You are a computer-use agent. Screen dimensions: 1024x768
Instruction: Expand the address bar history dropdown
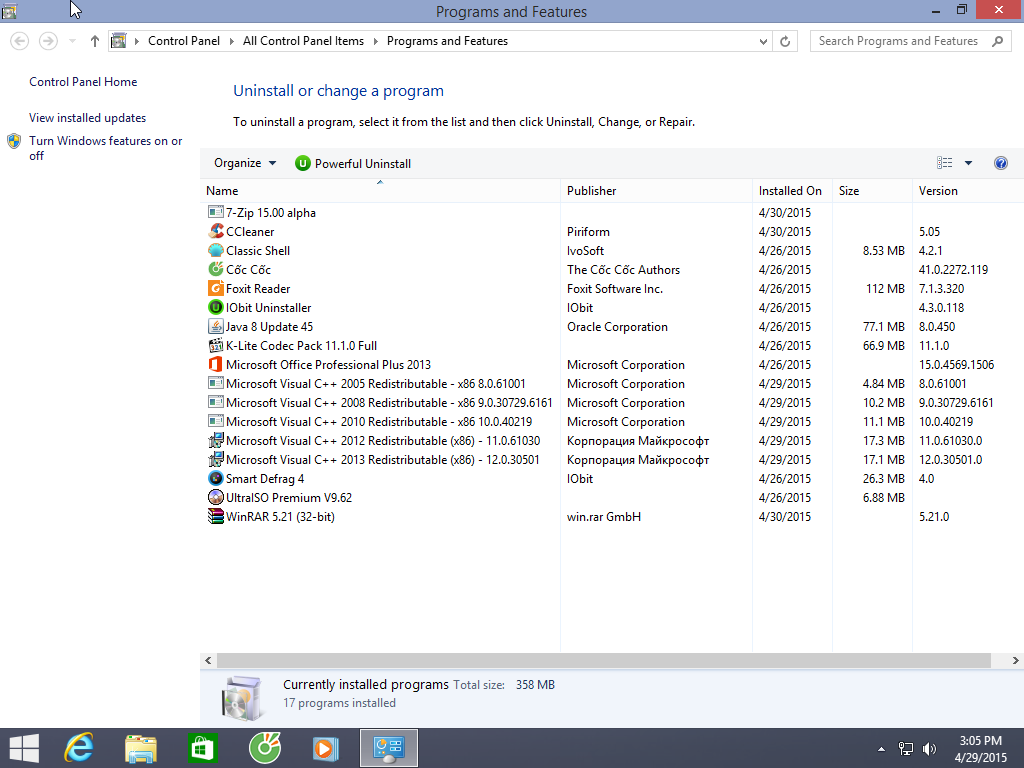tap(764, 42)
